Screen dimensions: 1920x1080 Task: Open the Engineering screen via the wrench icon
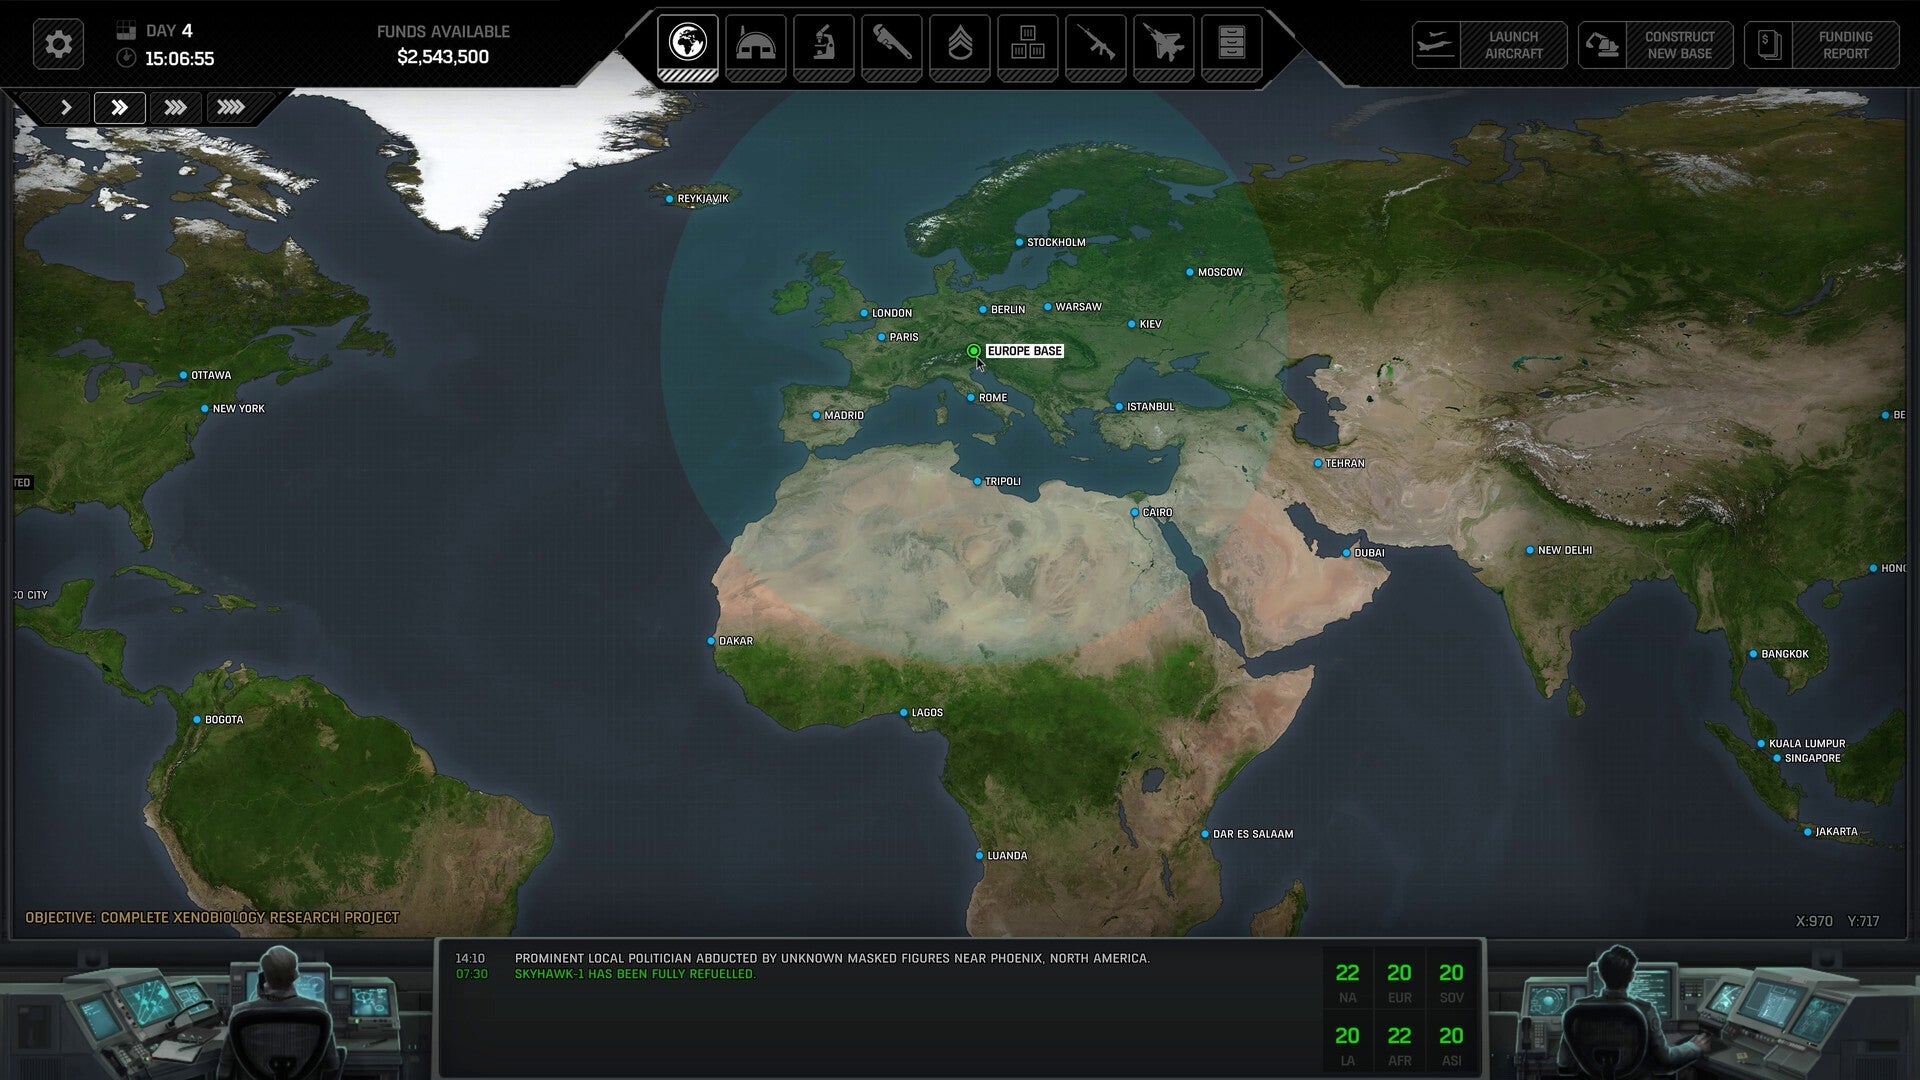890,44
